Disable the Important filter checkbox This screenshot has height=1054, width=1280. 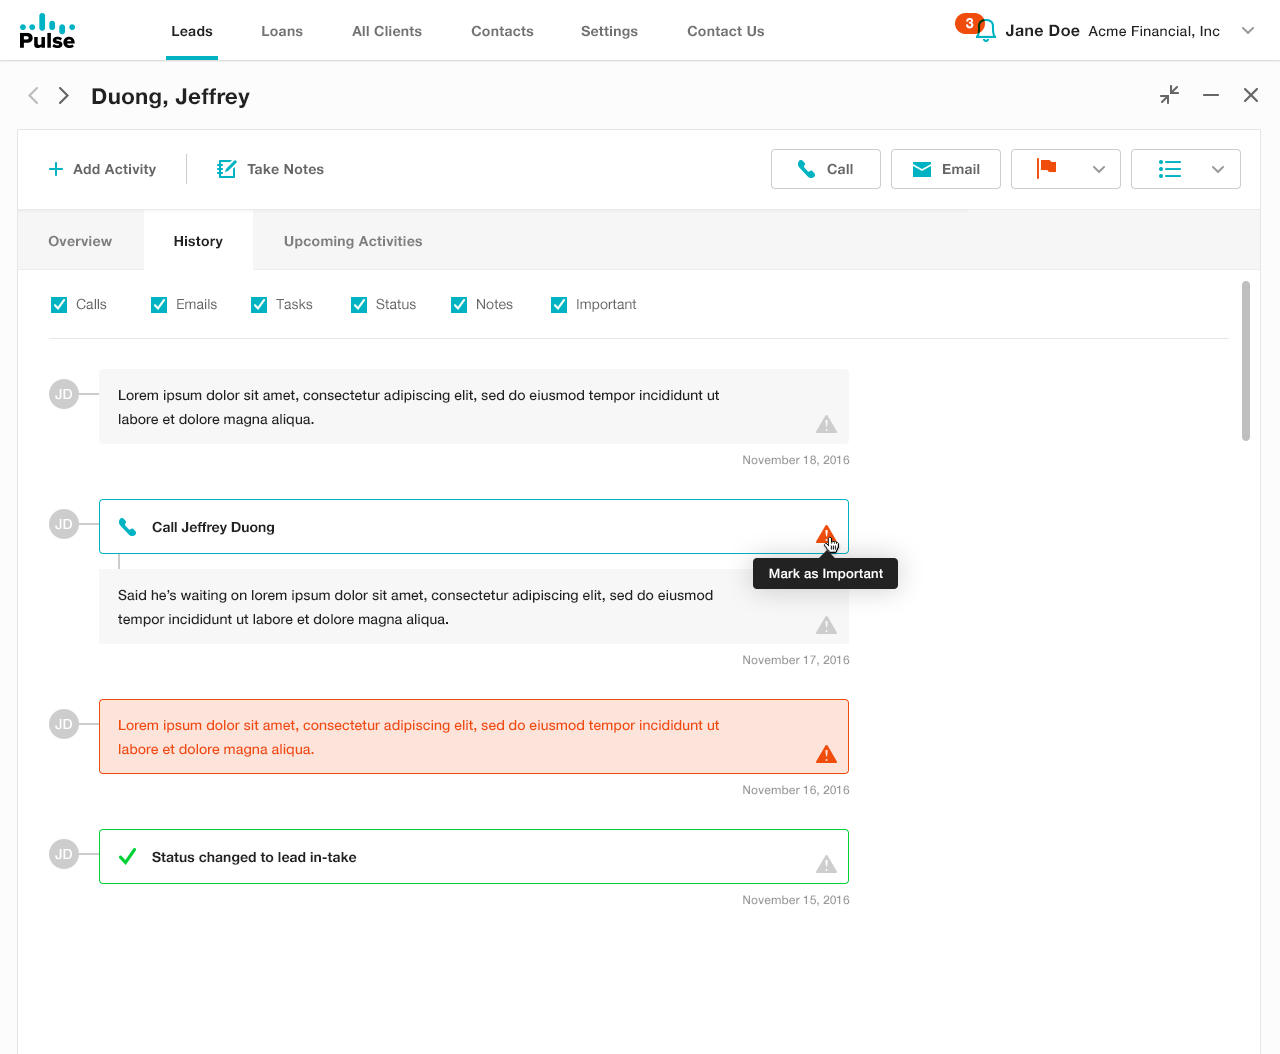tap(559, 305)
